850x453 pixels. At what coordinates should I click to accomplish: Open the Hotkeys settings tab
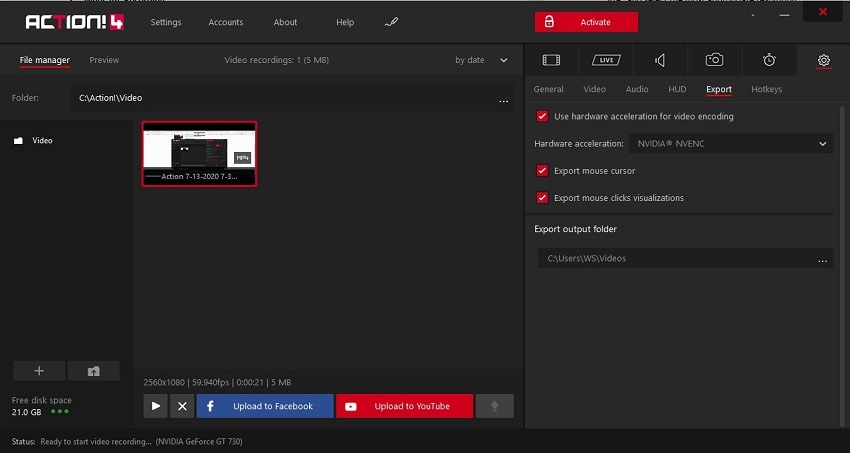pos(766,89)
